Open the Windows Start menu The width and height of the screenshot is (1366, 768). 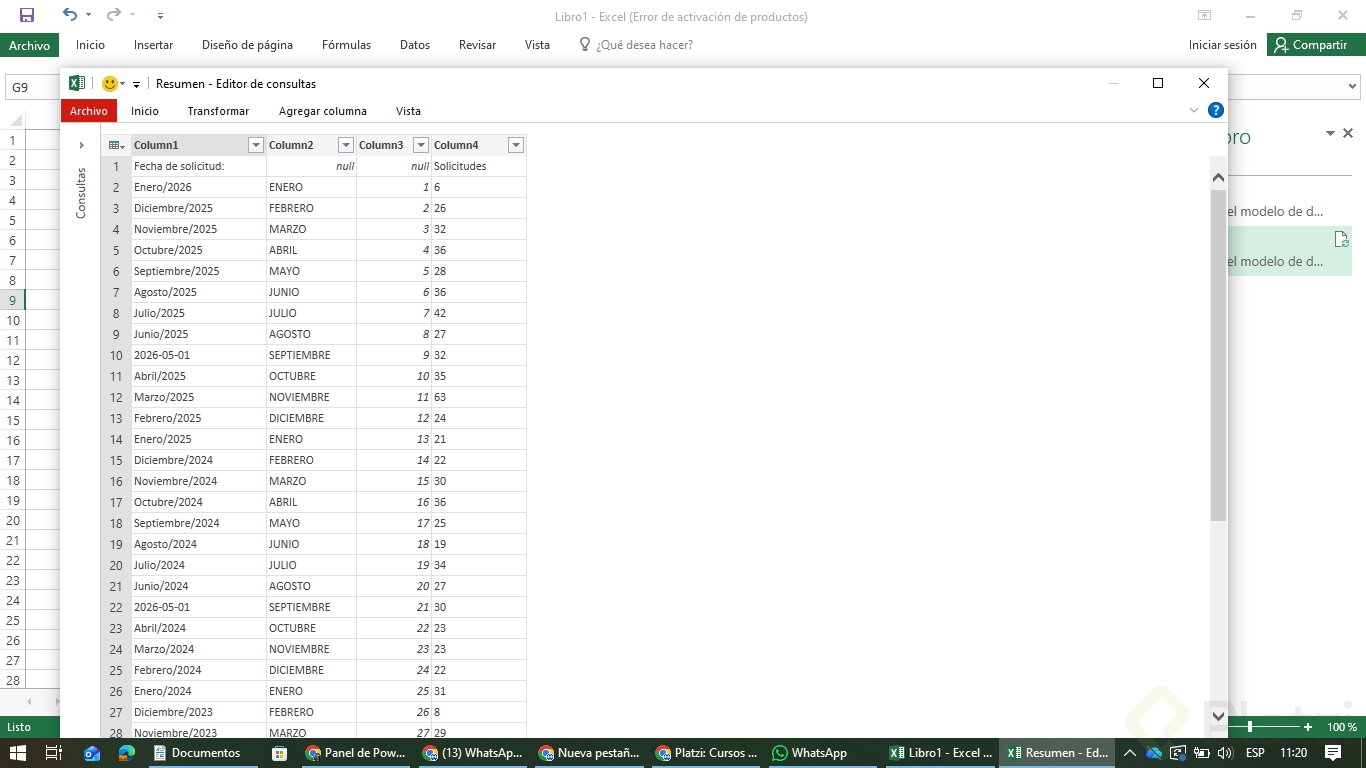[x=18, y=753]
